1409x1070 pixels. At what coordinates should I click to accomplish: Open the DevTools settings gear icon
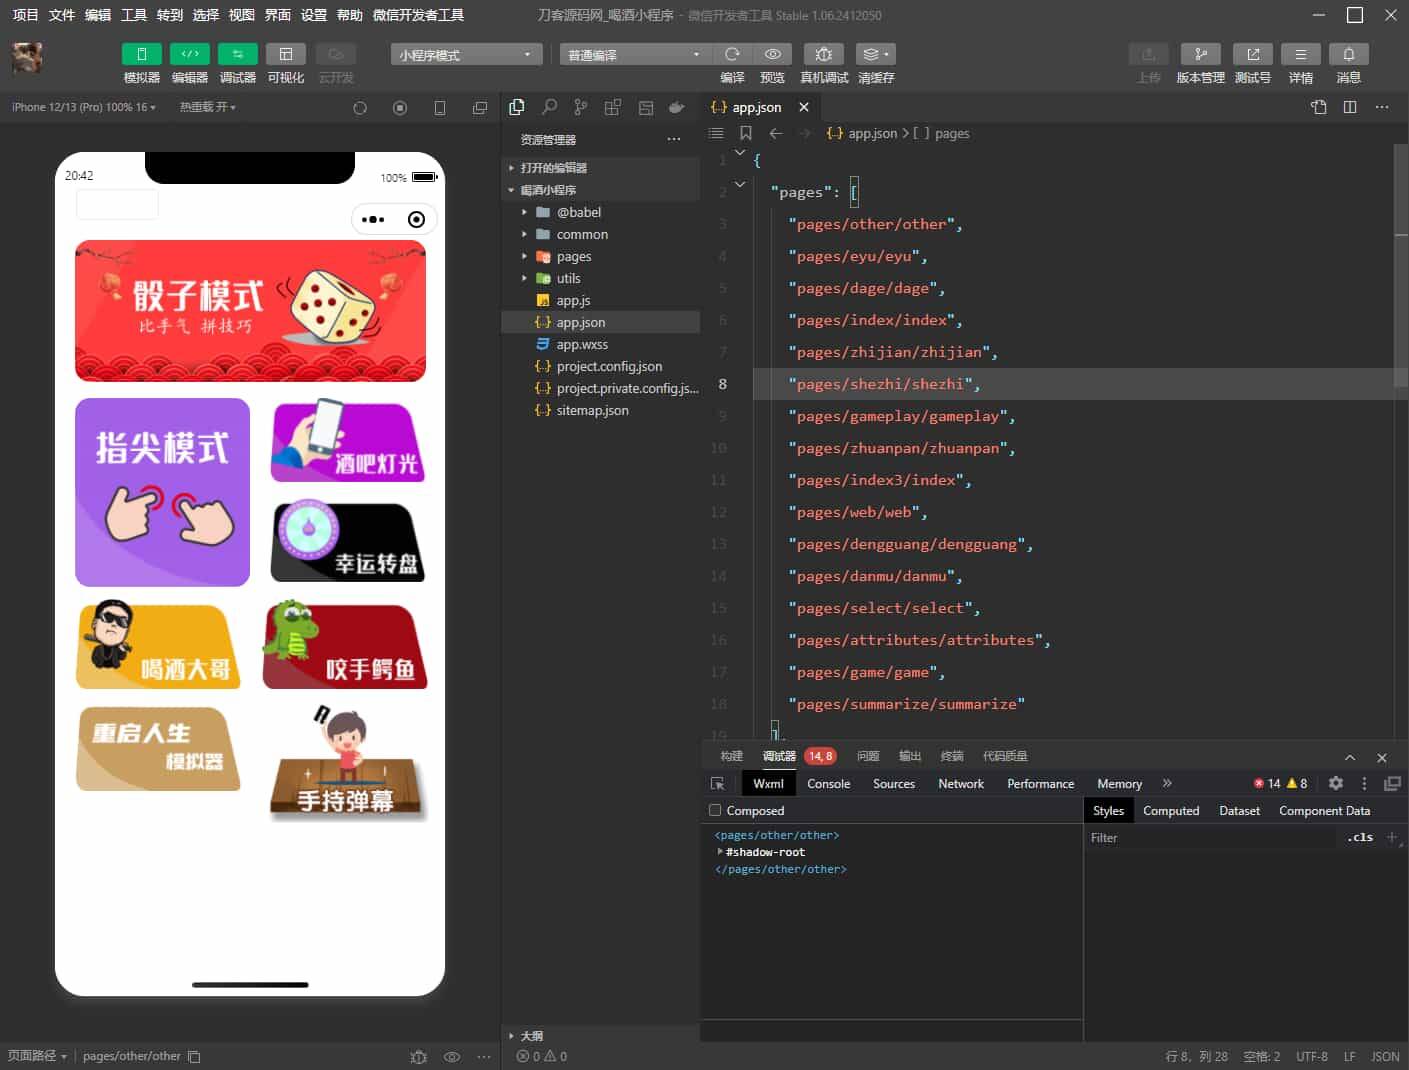1335,783
